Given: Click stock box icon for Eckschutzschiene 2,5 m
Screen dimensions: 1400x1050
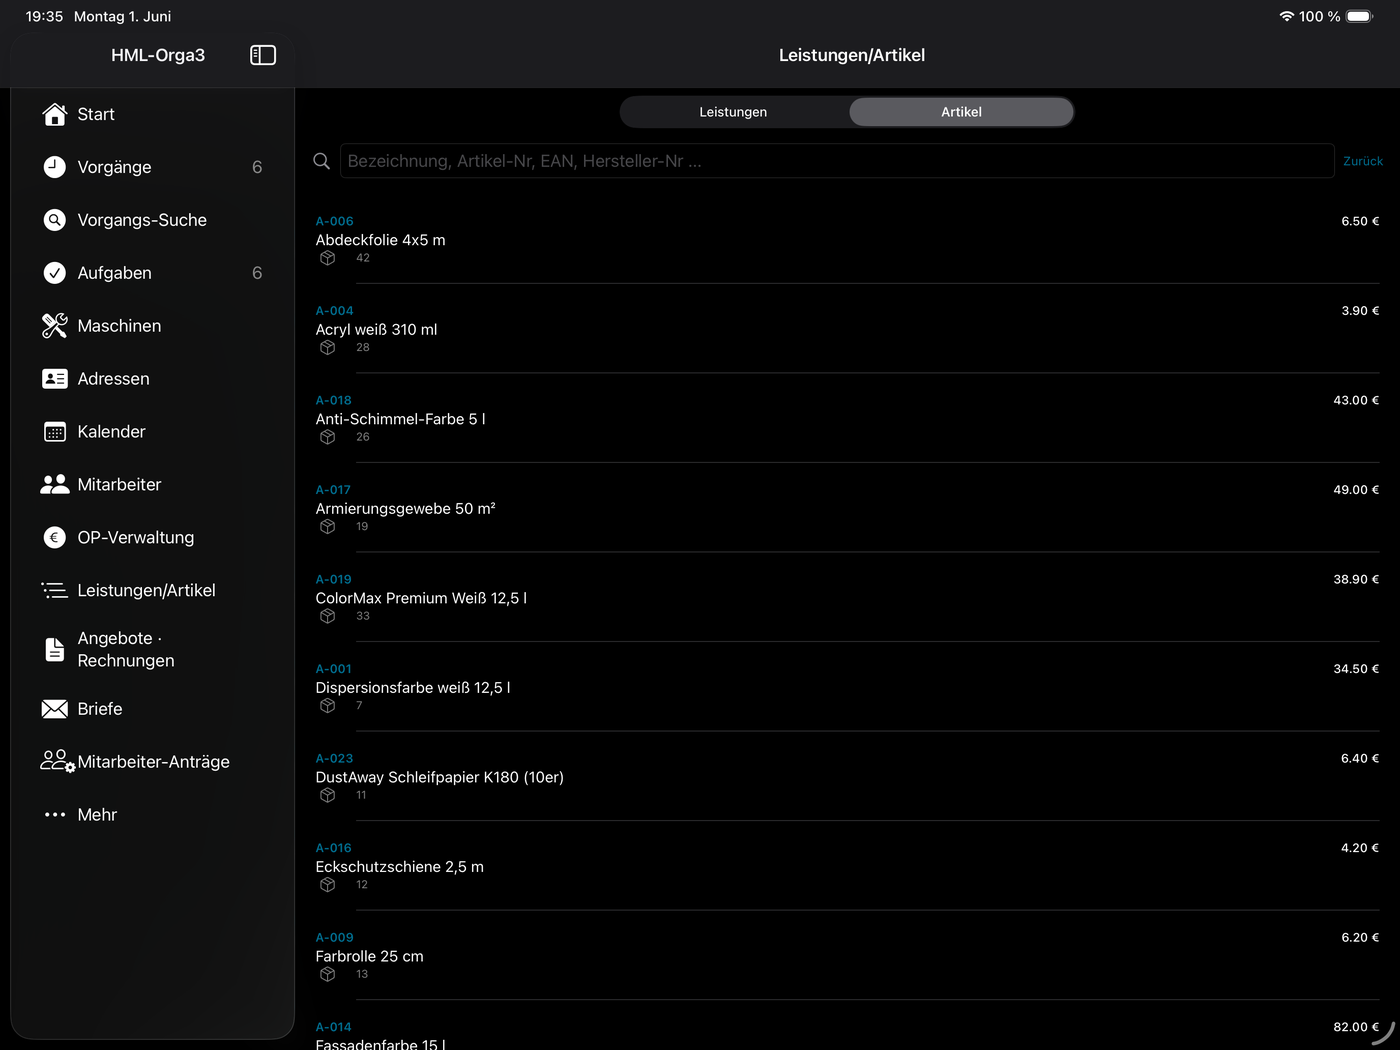Looking at the screenshot, I should pos(328,885).
